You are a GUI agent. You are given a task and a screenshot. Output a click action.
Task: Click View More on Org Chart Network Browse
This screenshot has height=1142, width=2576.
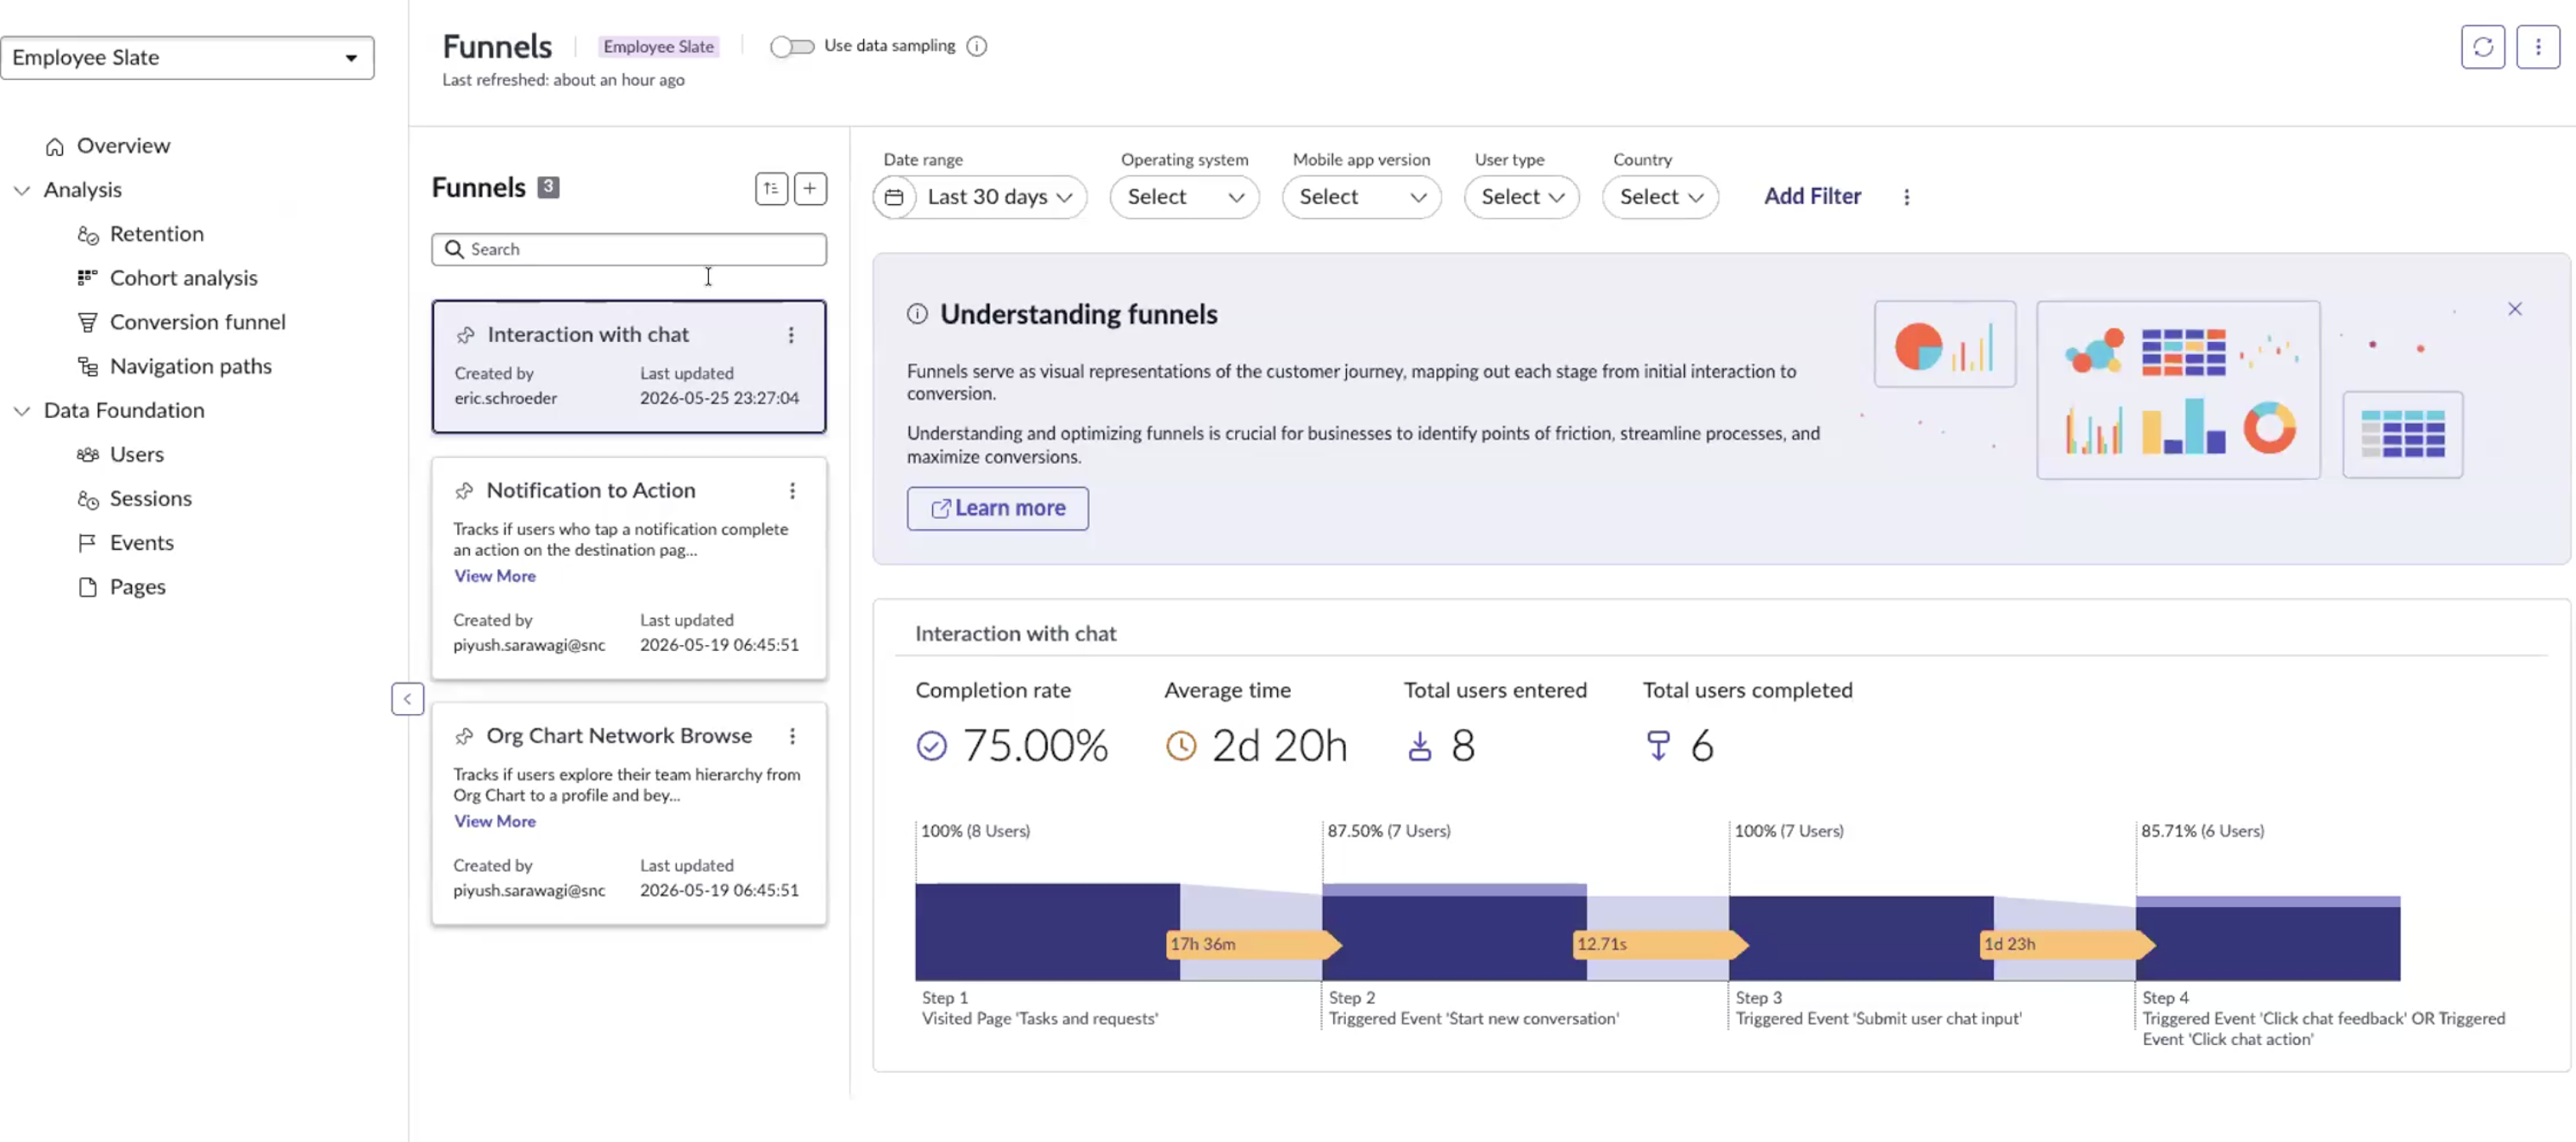coord(494,821)
